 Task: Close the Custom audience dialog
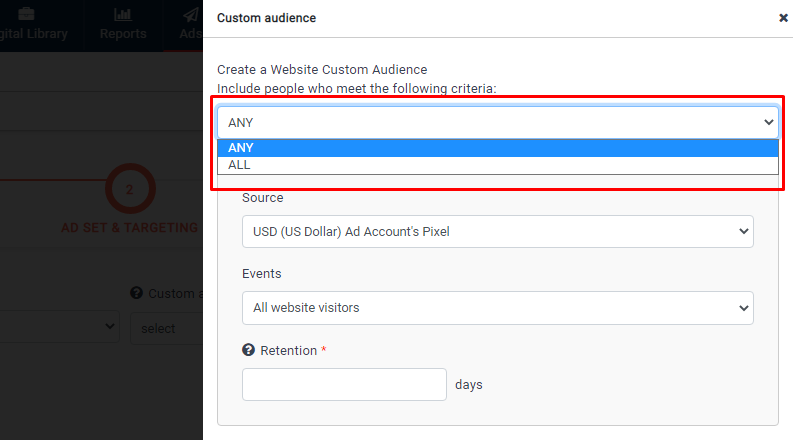[x=782, y=18]
